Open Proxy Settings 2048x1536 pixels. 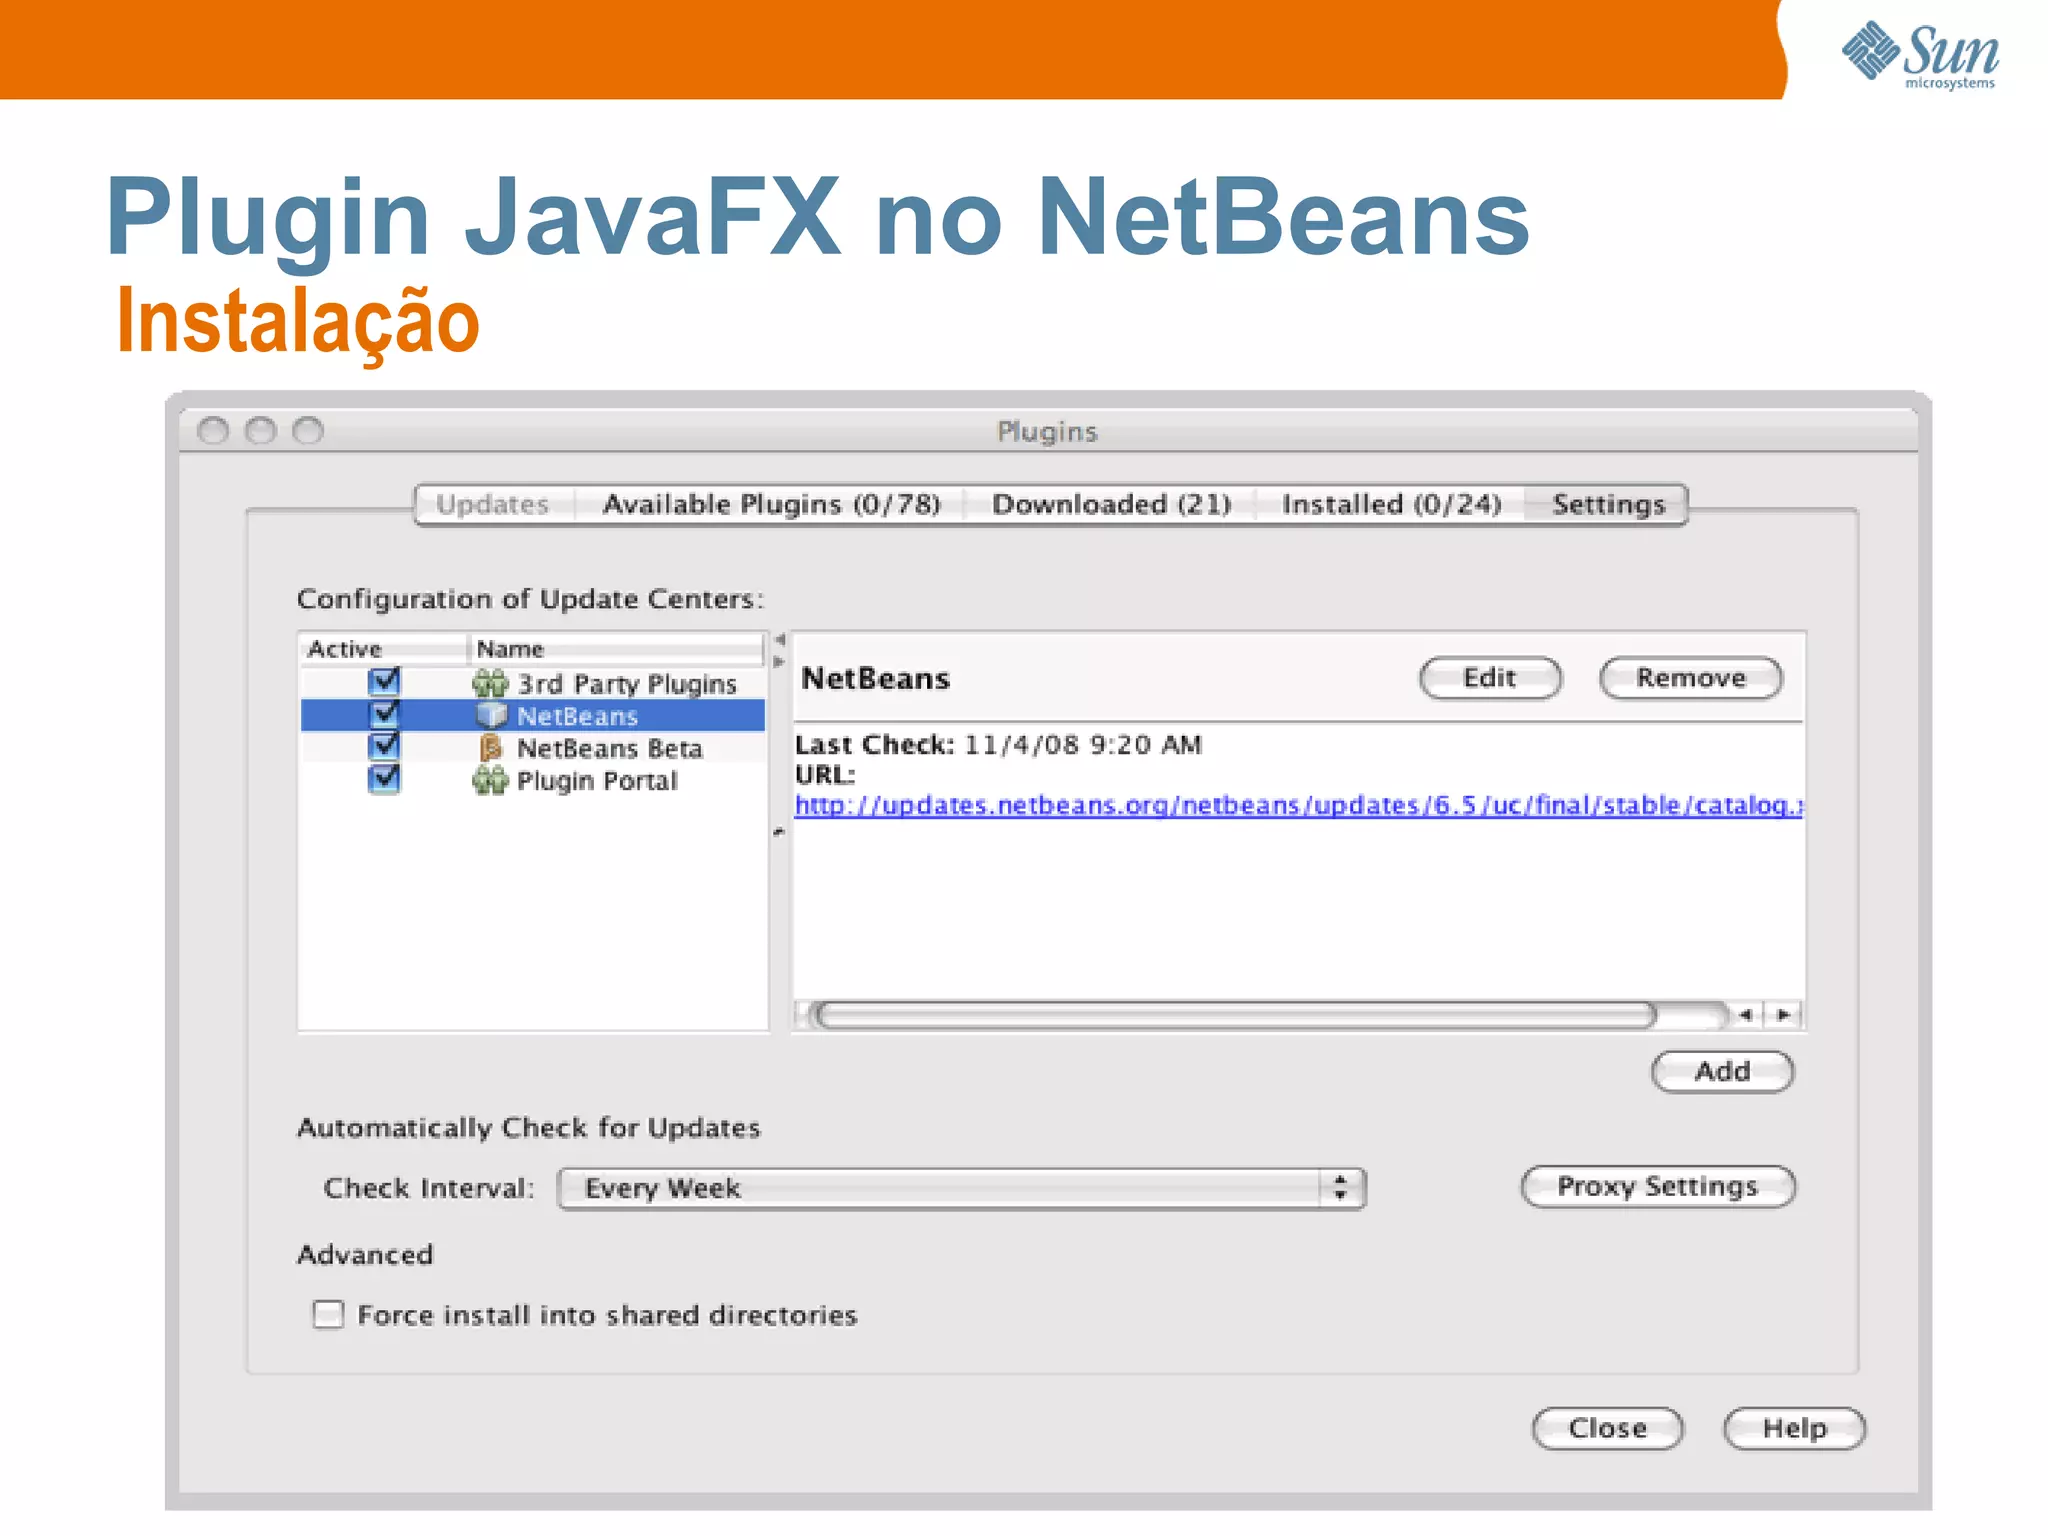(1658, 1186)
